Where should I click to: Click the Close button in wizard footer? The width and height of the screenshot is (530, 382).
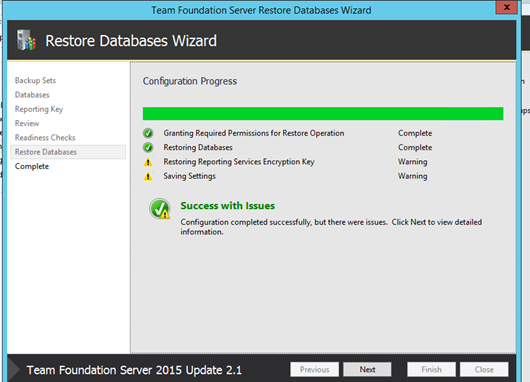click(484, 369)
